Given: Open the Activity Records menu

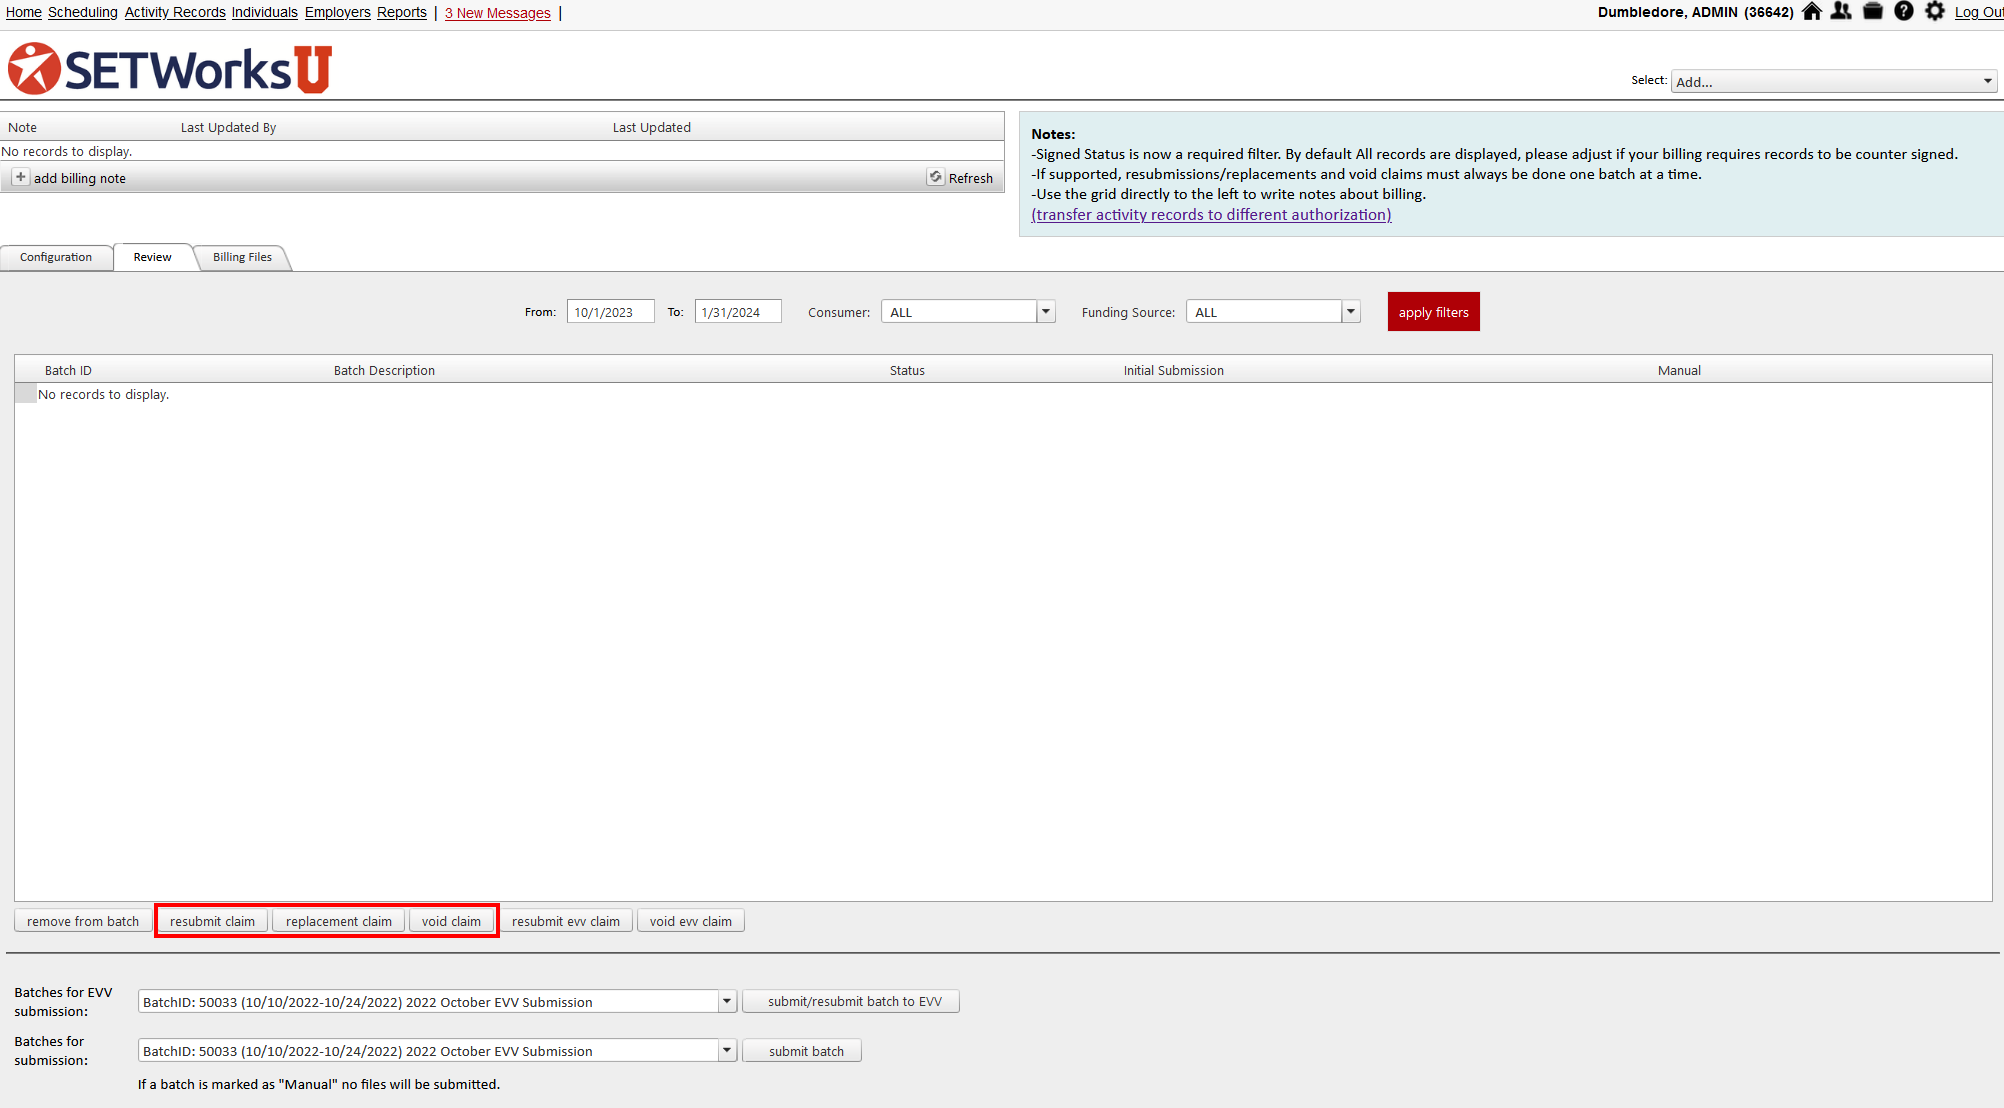Looking at the screenshot, I should click(x=175, y=12).
